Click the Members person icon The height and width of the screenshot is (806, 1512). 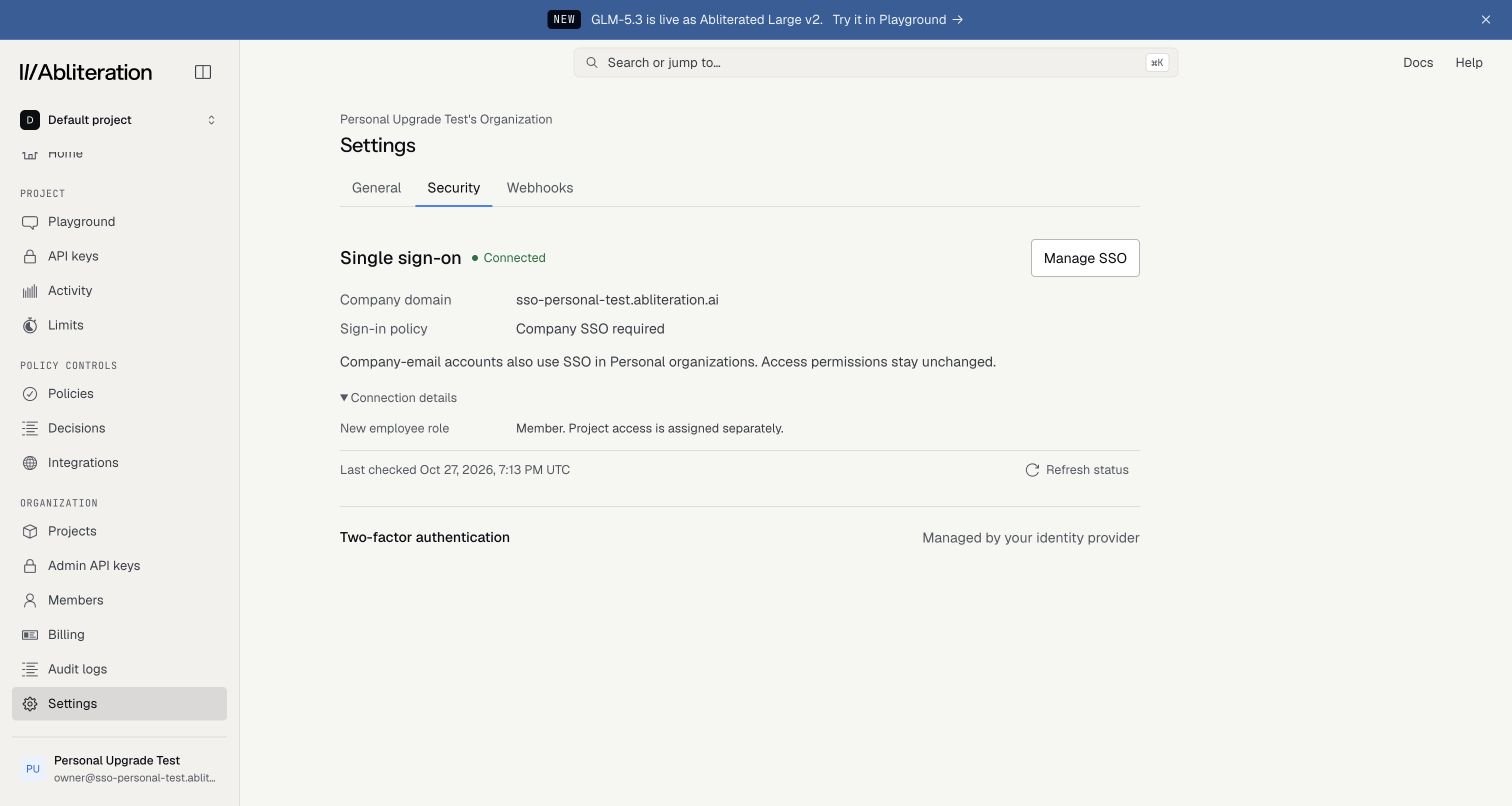[30, 600]
